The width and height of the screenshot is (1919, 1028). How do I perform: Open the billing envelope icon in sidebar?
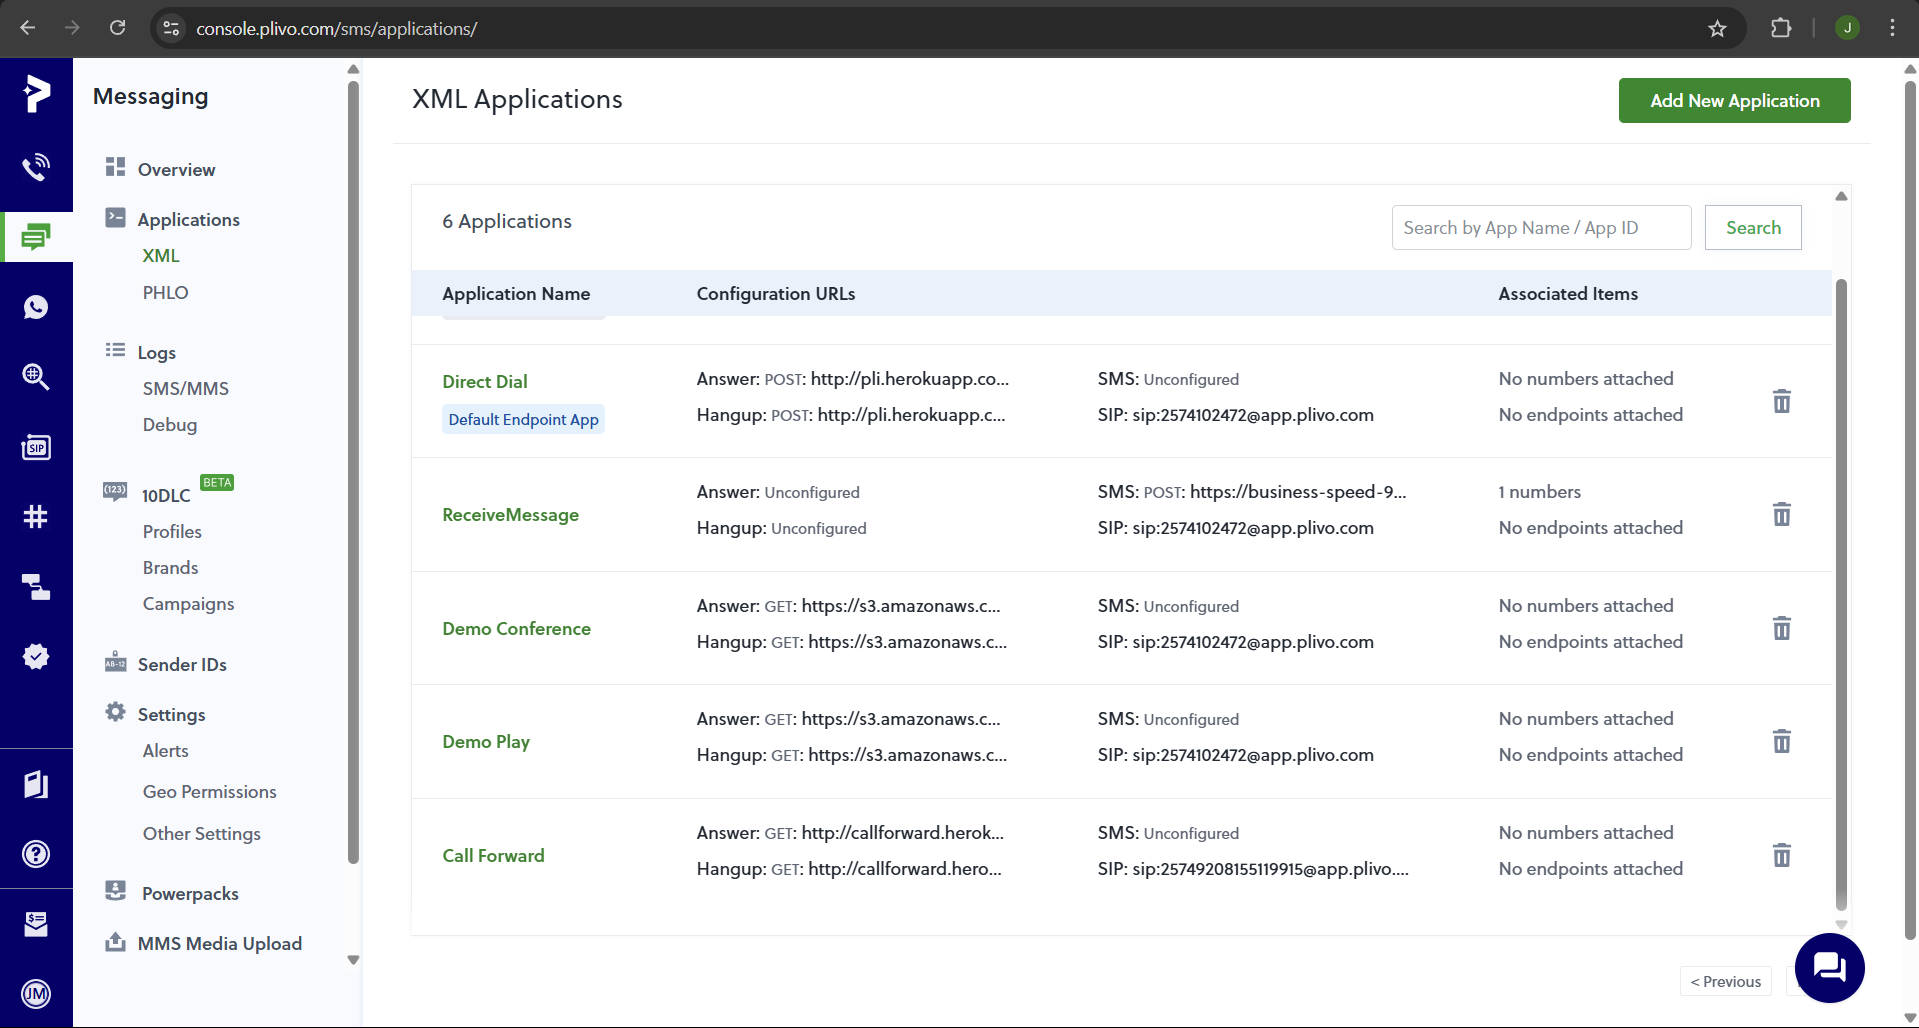pyautogui.click(x=36, y=924)
